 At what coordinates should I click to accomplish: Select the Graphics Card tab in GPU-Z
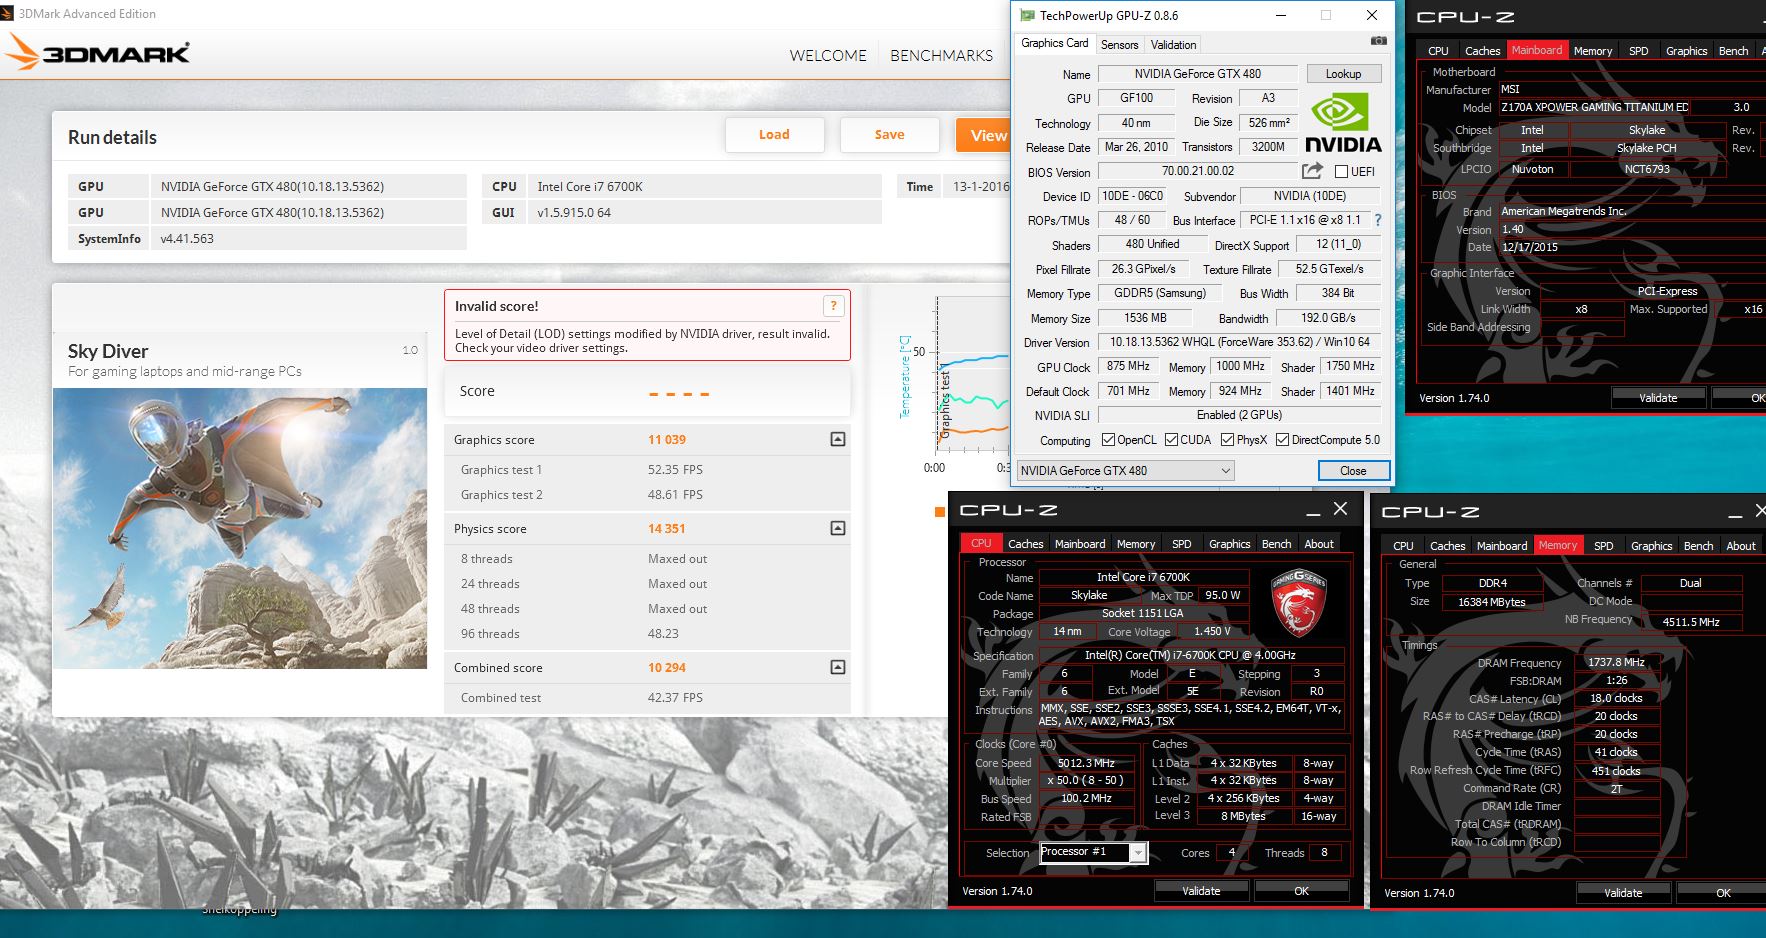tap(1054, 43)
